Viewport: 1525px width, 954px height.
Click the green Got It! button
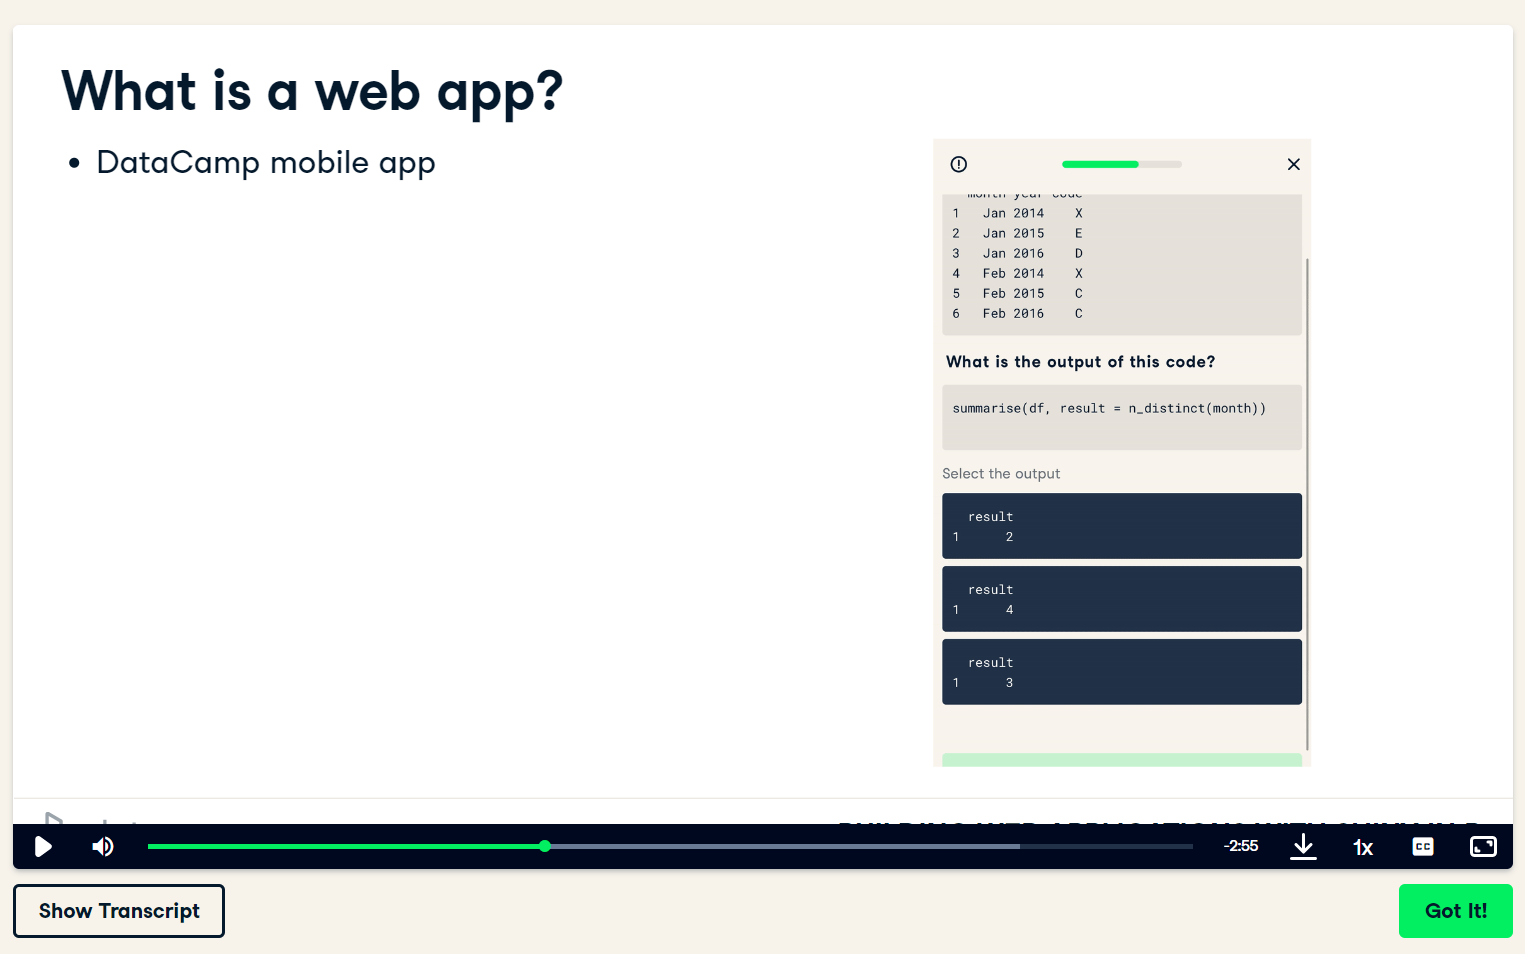click(1456, 911)
